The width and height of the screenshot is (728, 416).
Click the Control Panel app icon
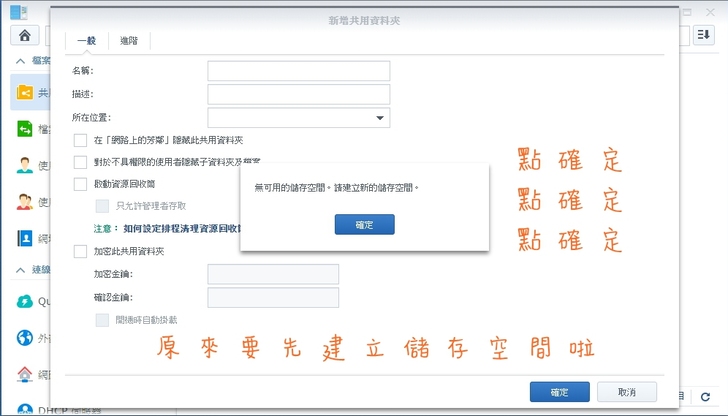pos(19,12)
